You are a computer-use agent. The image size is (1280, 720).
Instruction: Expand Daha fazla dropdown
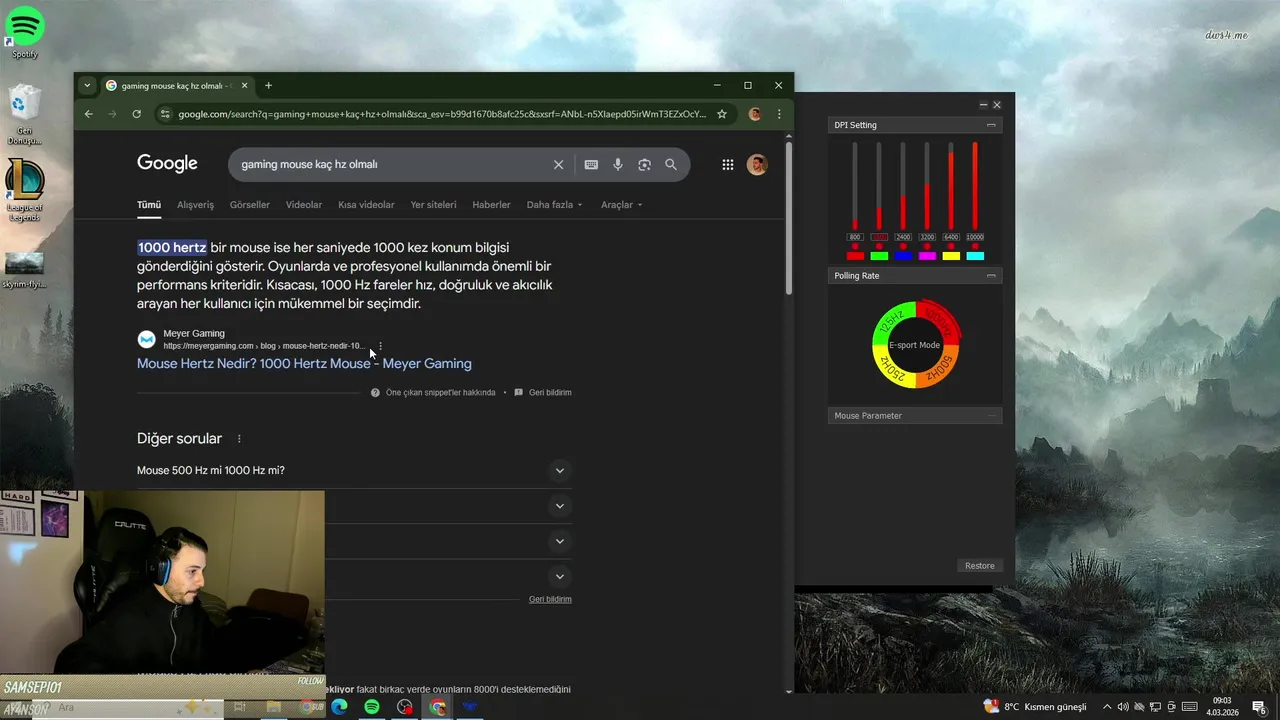(x=554, y=205)
